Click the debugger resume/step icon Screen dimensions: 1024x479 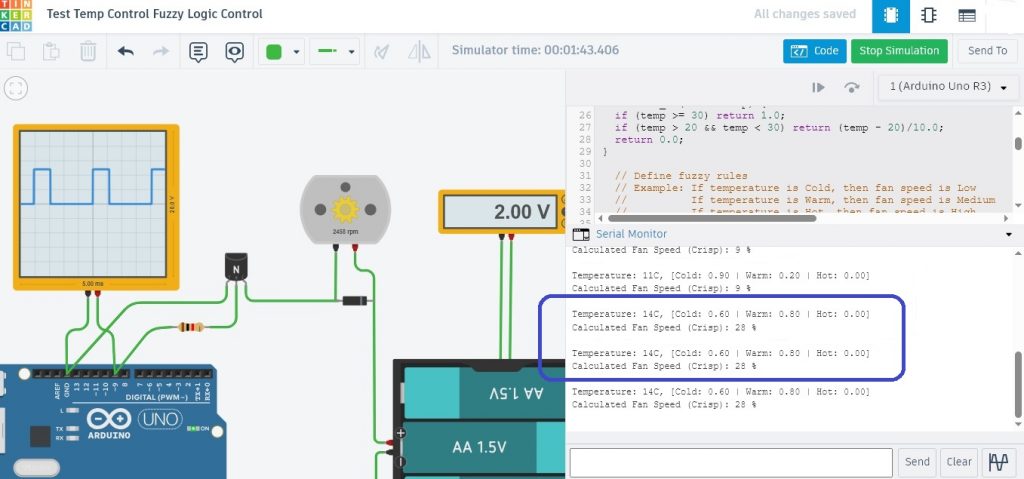pyautogui.click(x=818, y=88)
